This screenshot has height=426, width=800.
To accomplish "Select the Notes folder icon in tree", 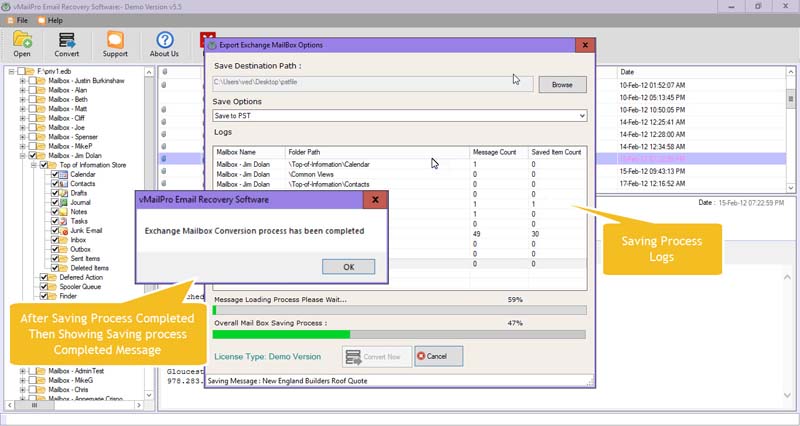I will [x=63, y=212].
